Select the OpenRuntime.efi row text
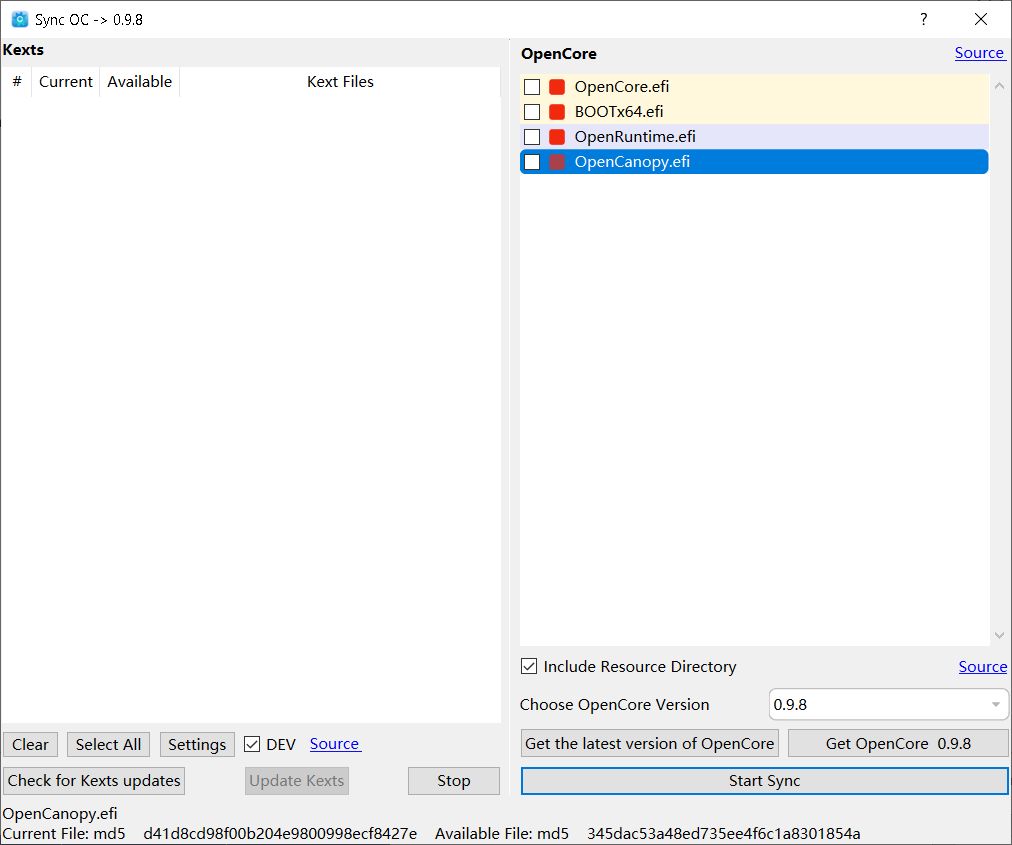This screenshot has height=845, width=1012. (635, 137)
